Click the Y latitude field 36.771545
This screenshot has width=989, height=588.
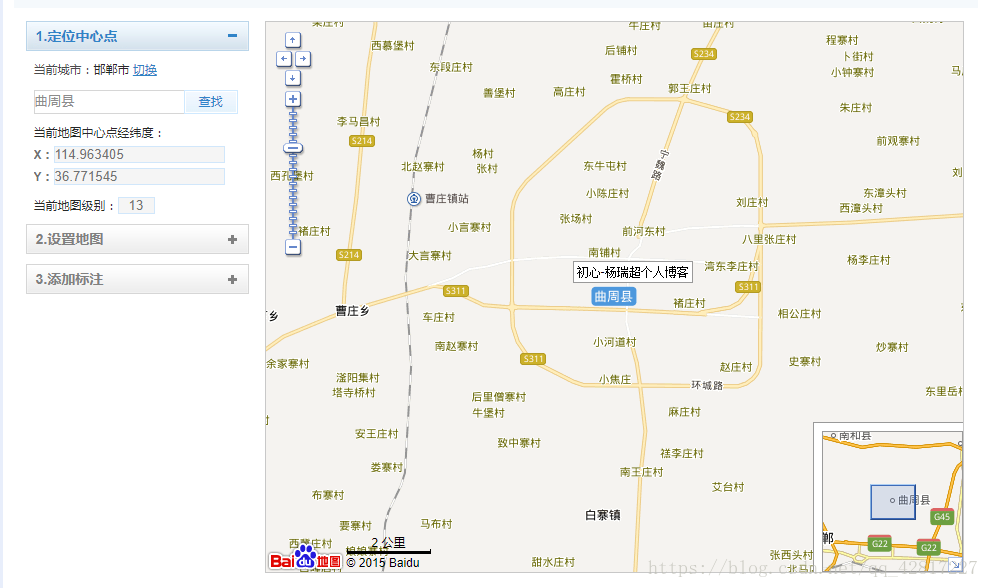click(139, 177)
